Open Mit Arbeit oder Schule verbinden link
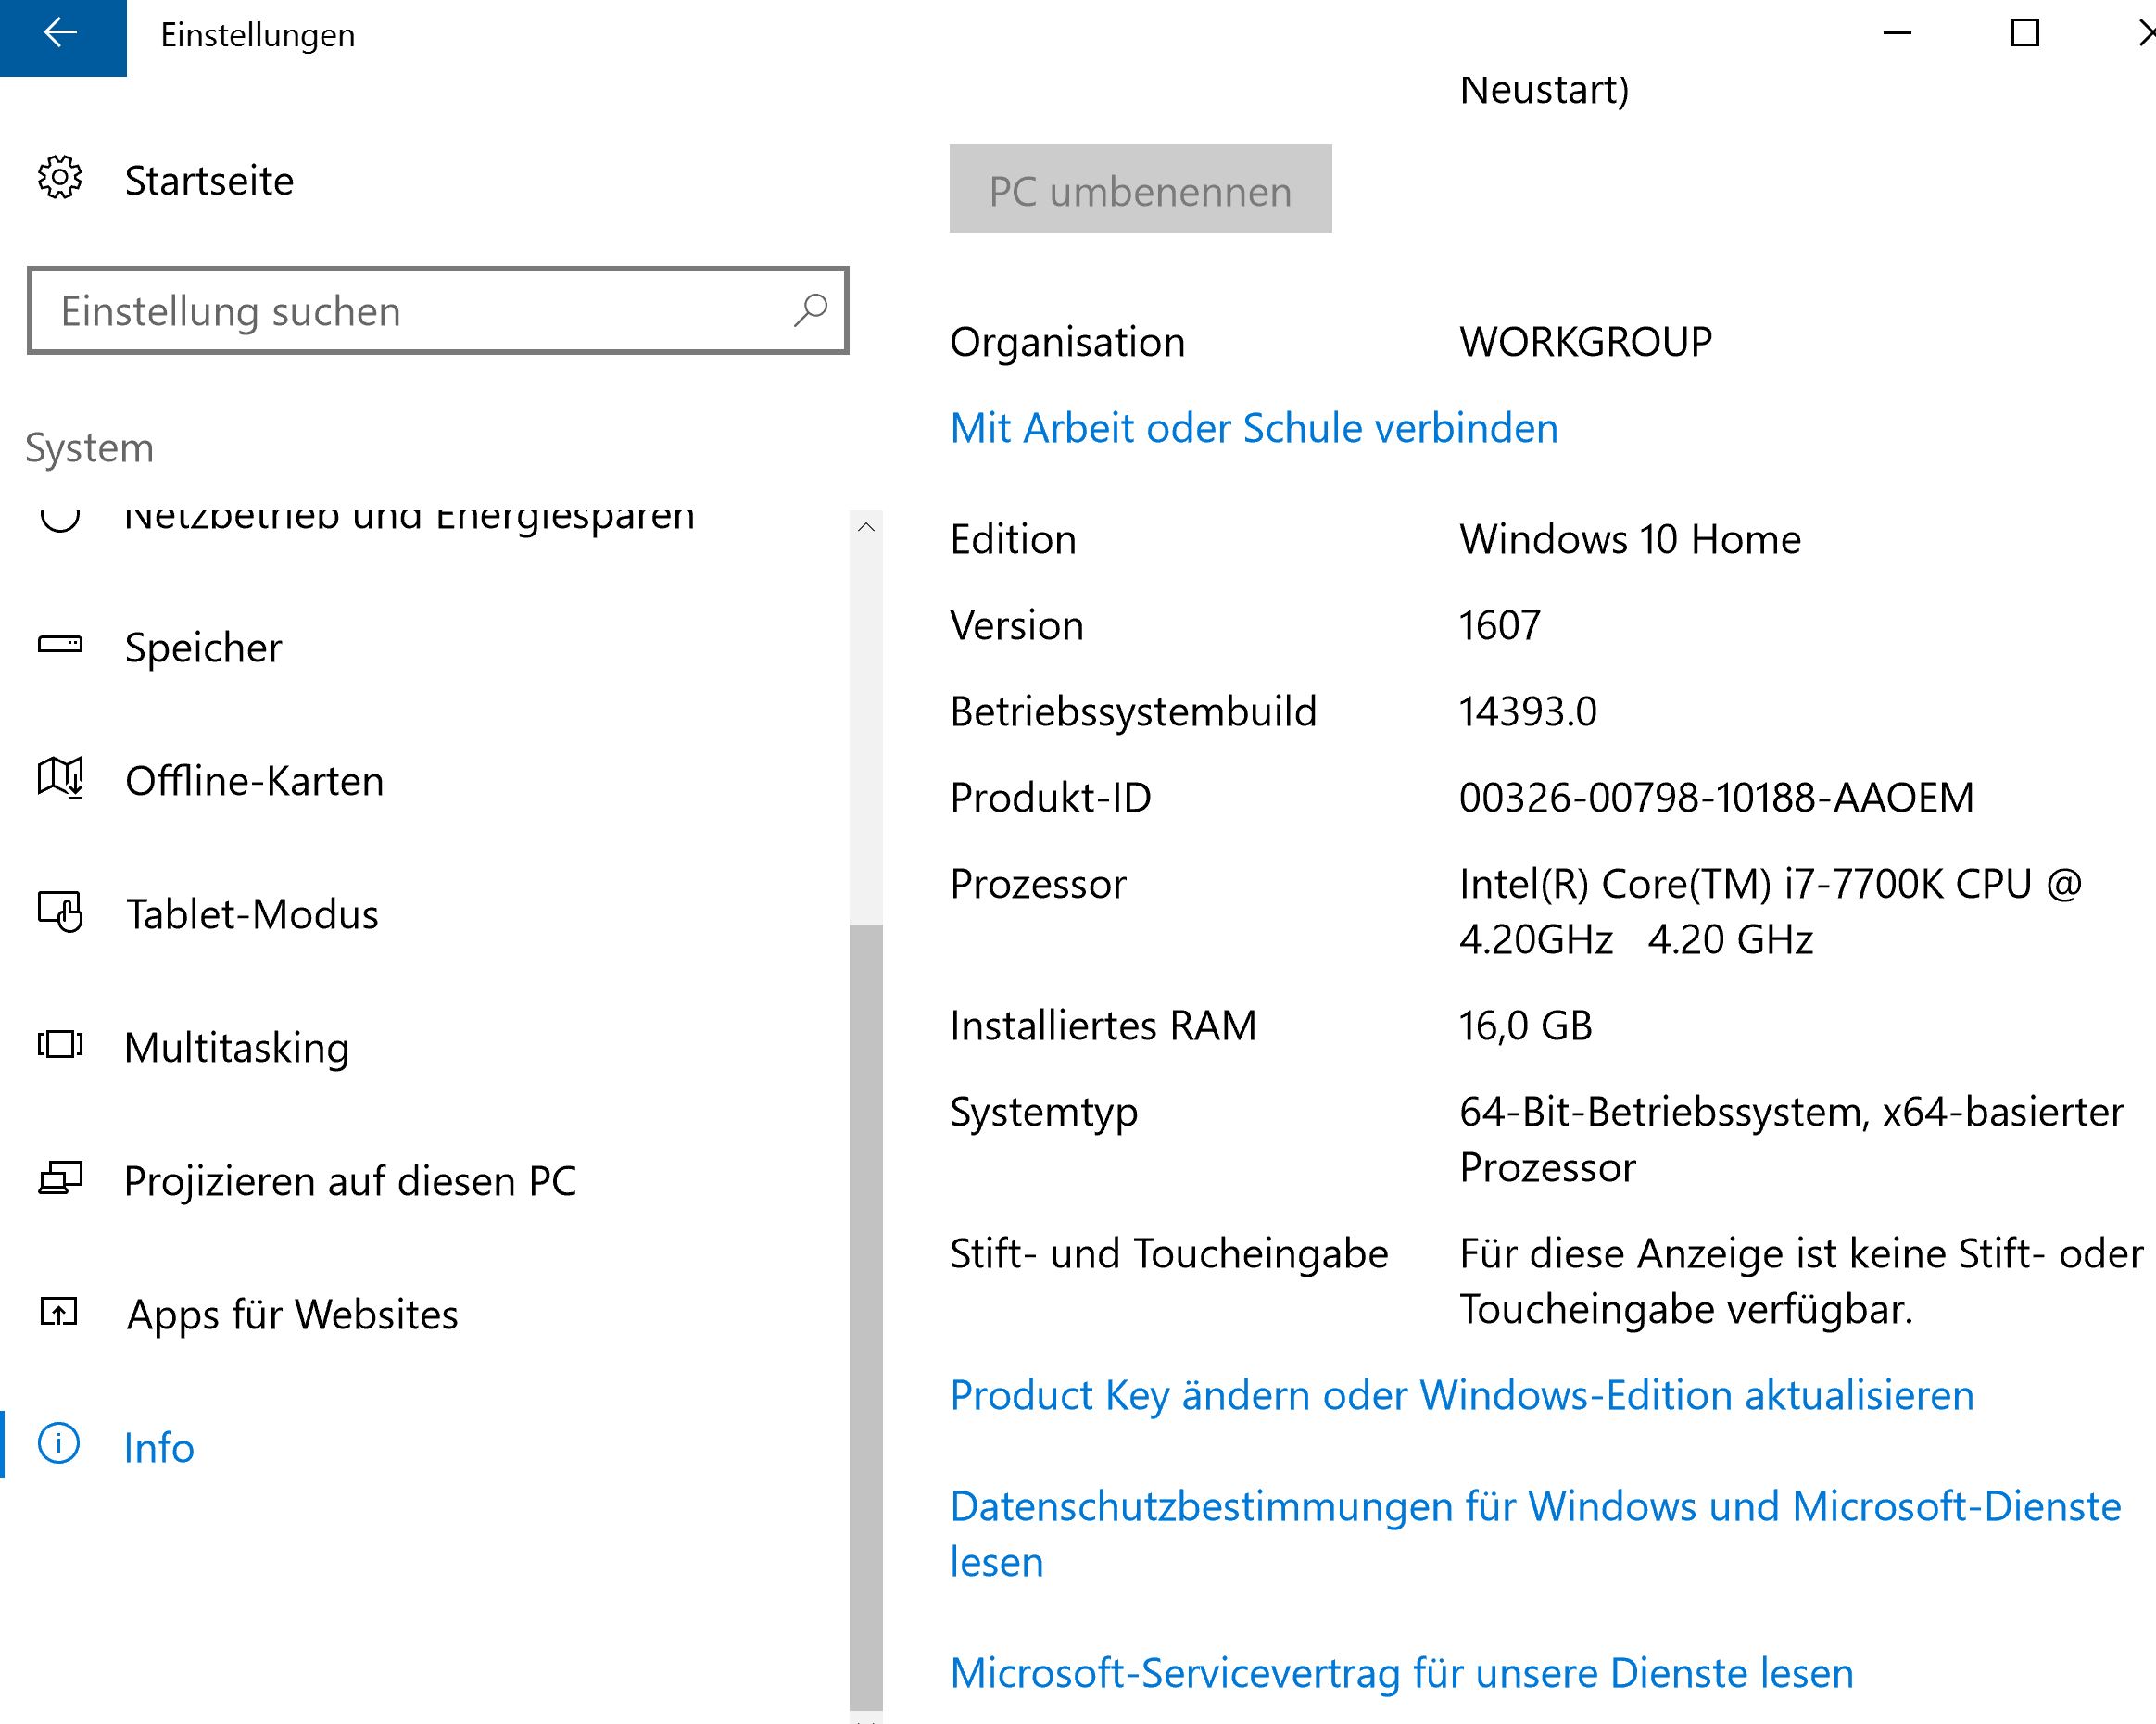This screenshot has height=1724, width=2156. click(1253, 428)
